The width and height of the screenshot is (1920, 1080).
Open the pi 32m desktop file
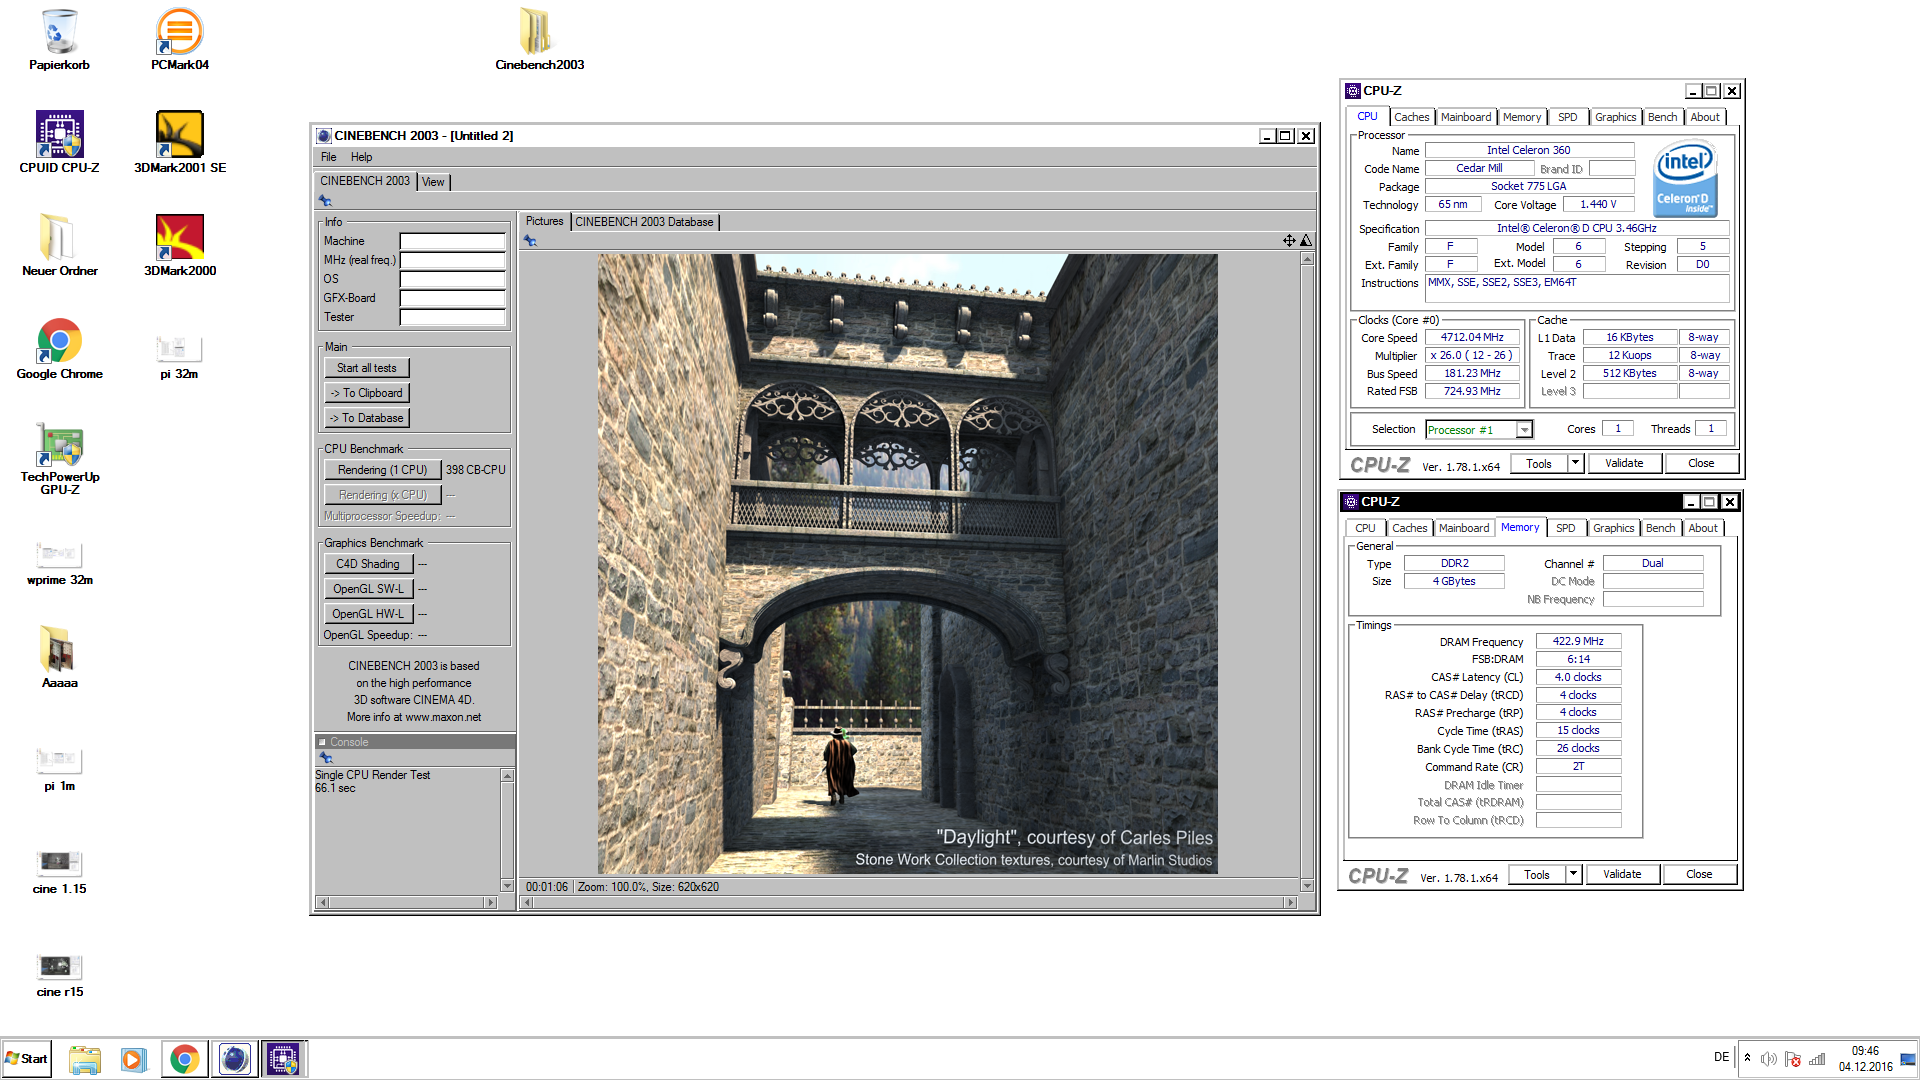180,356
